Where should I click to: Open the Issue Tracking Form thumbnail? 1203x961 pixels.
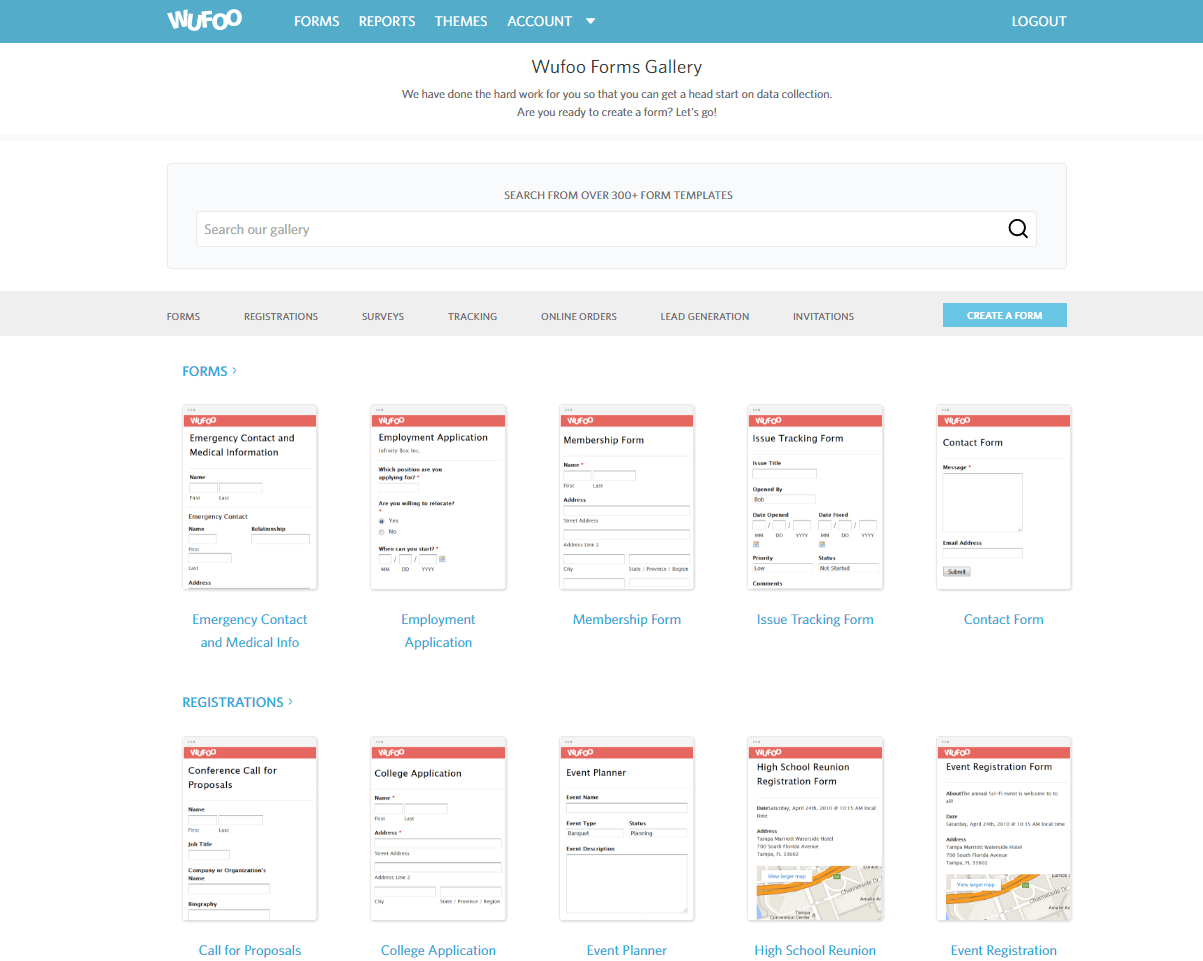[x=815, y=497]
